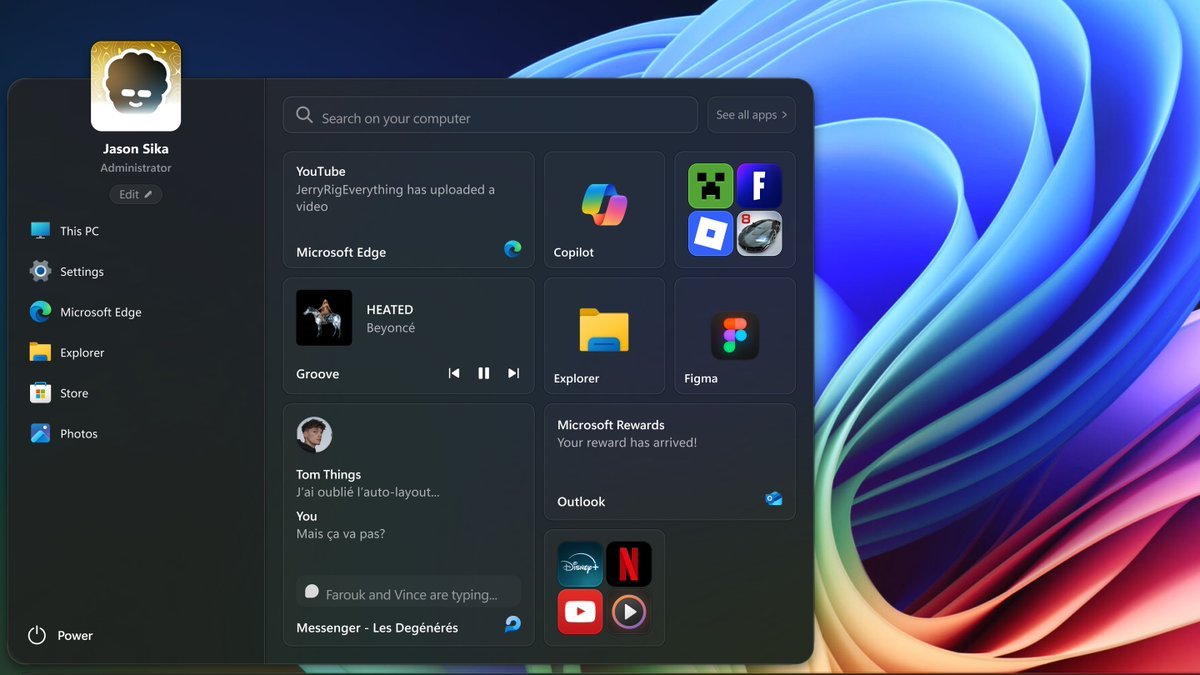This screenshot has height=675, width=1200.
Task: Click the Outlook label on Rewards tile
Action: [x=581, y=502]
